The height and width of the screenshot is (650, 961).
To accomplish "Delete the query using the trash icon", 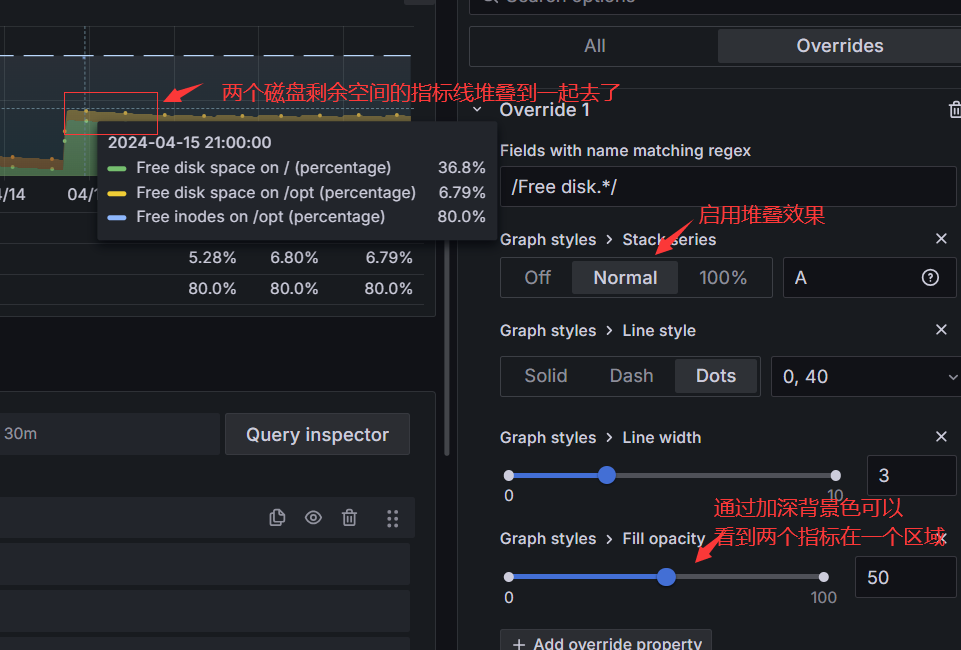I will [x=349, y=517].
